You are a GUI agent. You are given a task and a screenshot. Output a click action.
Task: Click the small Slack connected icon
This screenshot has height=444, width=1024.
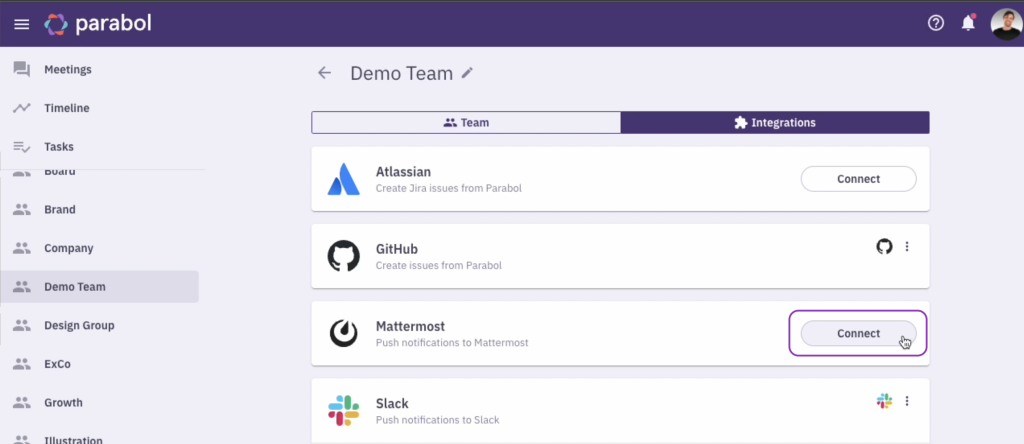[884, 401]
